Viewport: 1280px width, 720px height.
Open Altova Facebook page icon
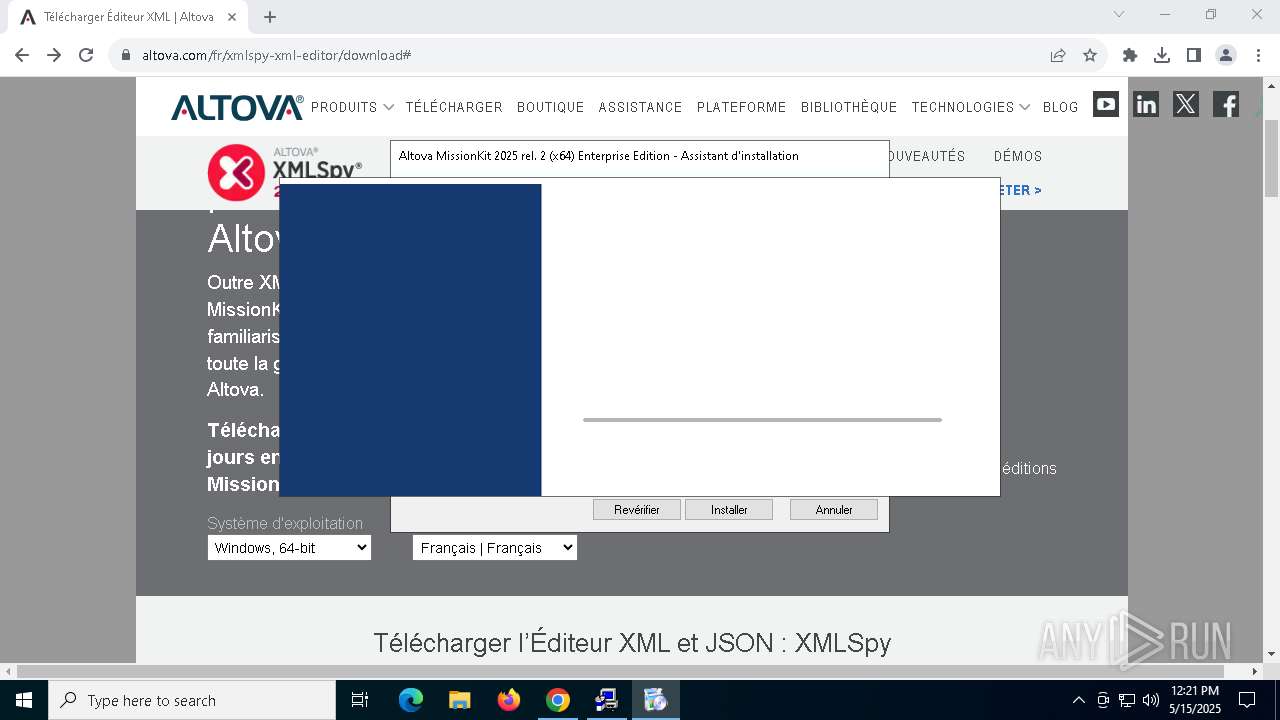click(1226, 104)
